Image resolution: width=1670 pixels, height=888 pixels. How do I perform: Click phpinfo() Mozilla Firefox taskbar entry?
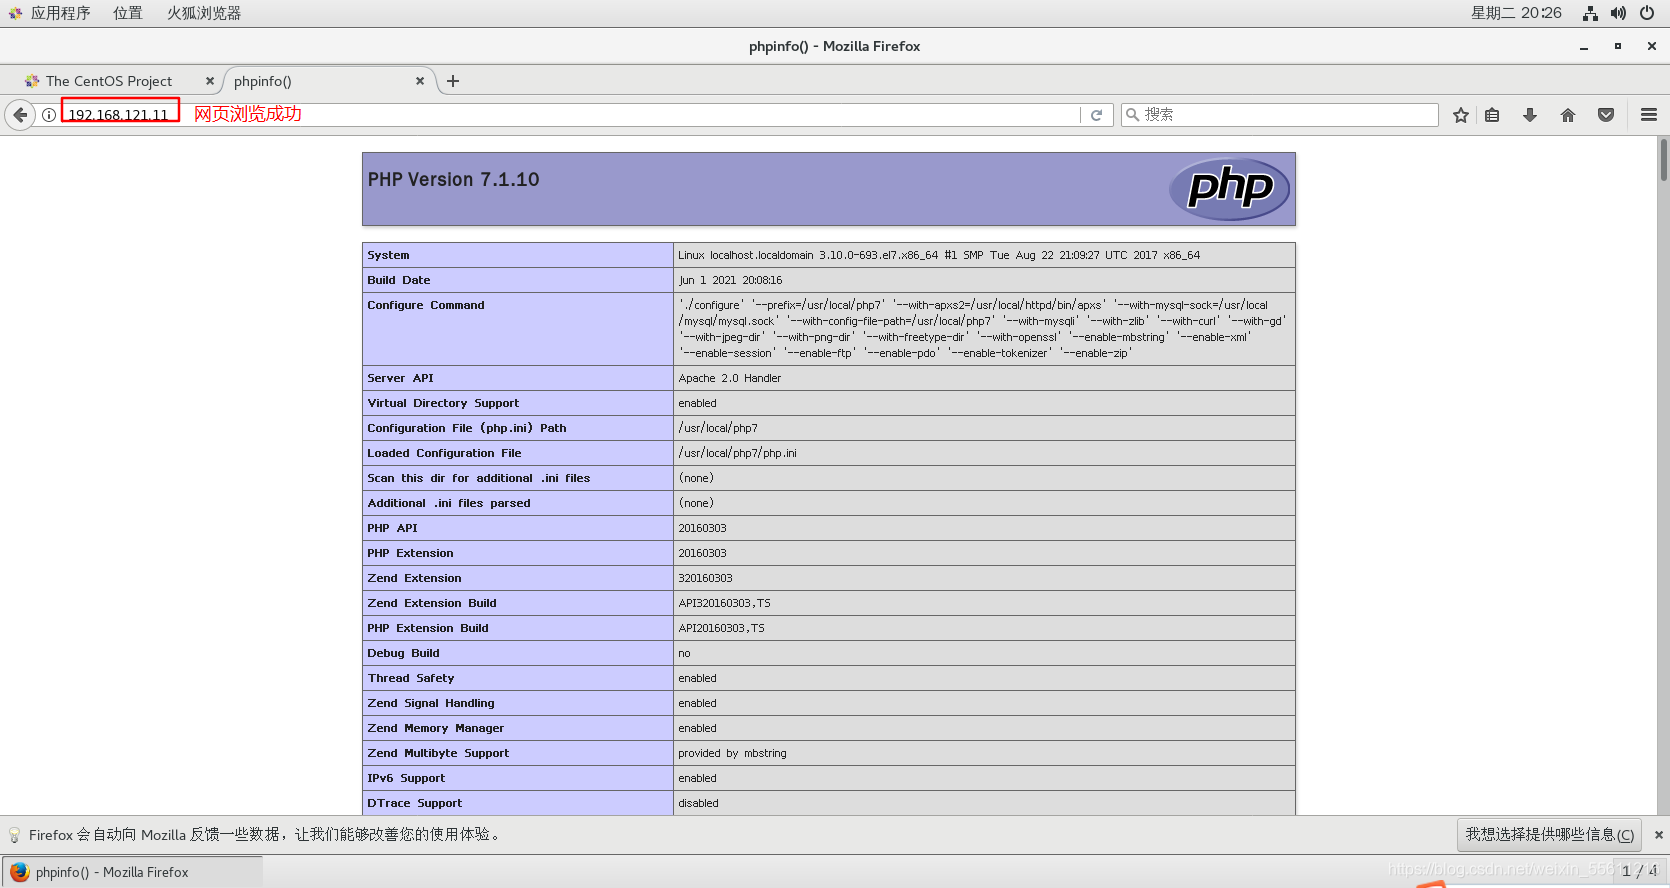[x=132, y=872]
